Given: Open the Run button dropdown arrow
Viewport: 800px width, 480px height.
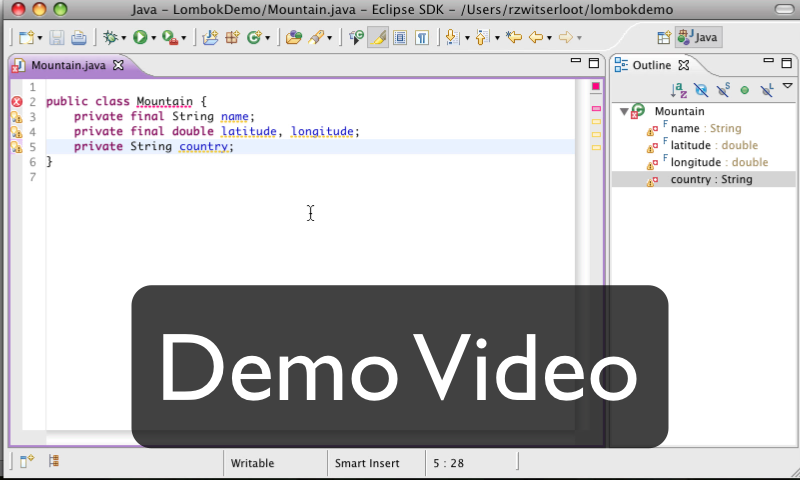Looking at the screenshot, I should tap(154, 39).
